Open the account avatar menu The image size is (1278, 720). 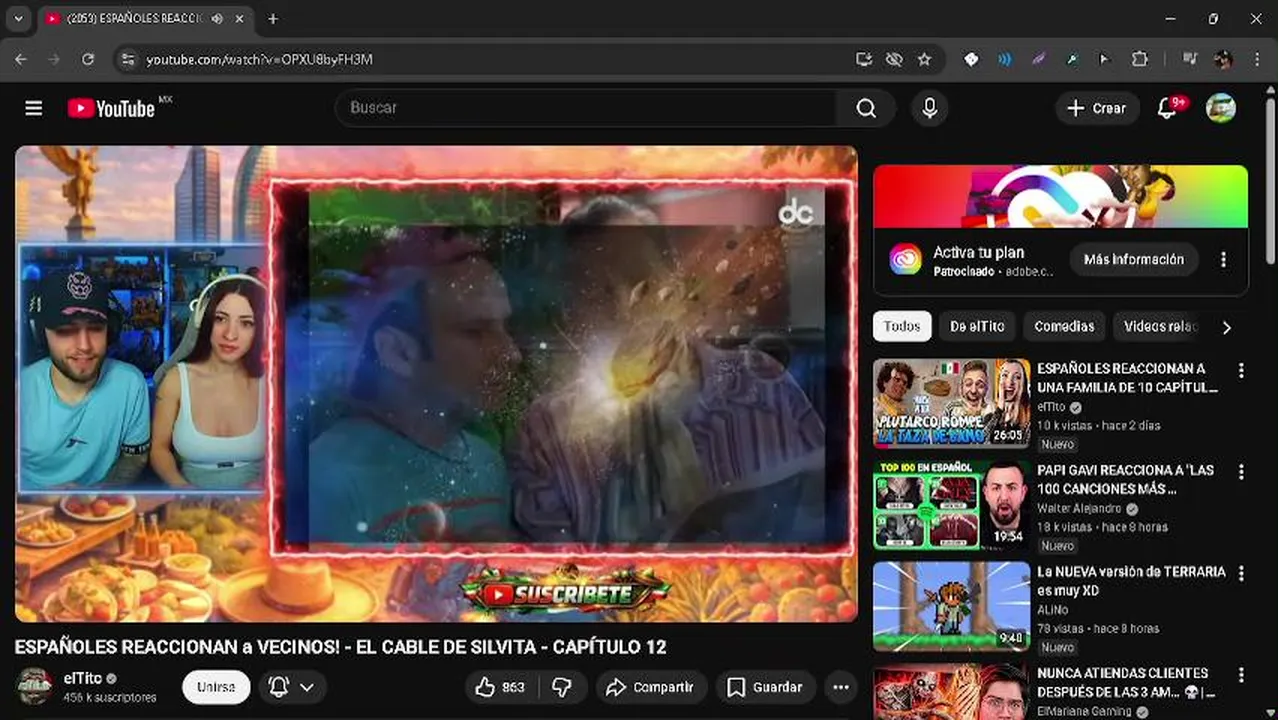point(1221,108)
